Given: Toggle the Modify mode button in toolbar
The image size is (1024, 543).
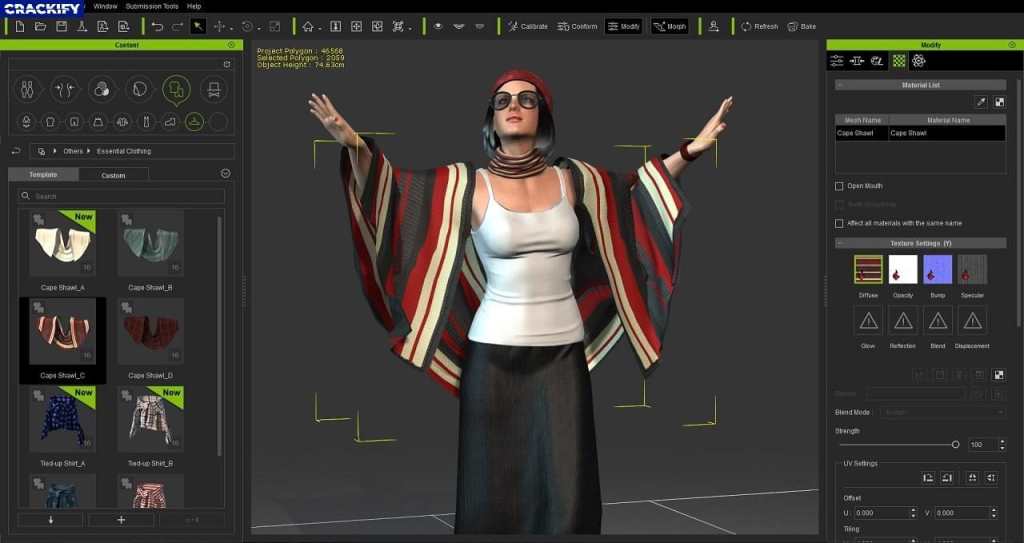Looking at the screenshot, I should [624, 27].
